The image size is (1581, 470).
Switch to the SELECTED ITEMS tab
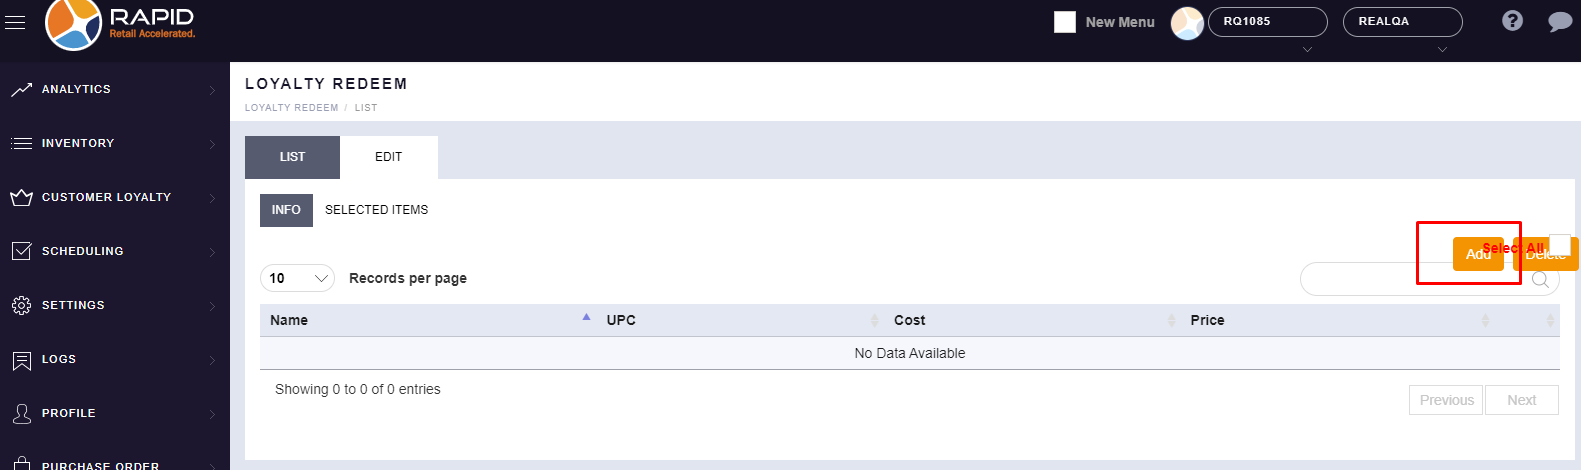coord(376,210)
